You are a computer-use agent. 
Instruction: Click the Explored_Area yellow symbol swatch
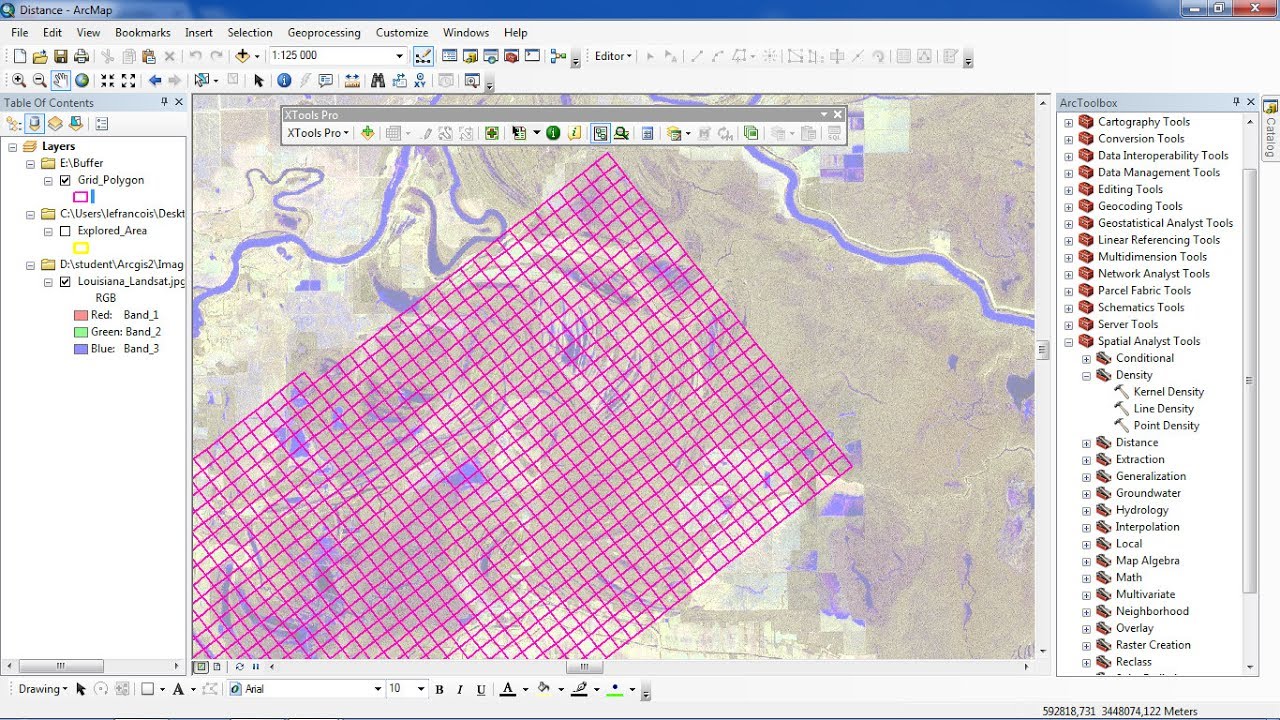[x=81, y=248]
